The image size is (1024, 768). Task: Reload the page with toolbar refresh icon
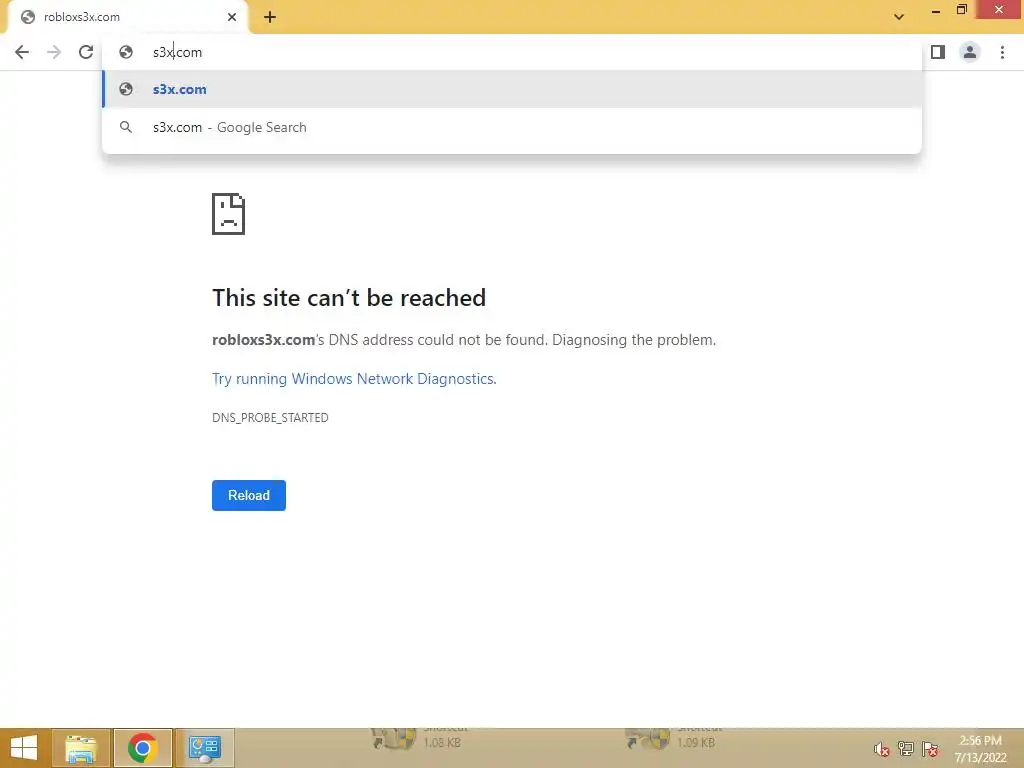(86, 52)
